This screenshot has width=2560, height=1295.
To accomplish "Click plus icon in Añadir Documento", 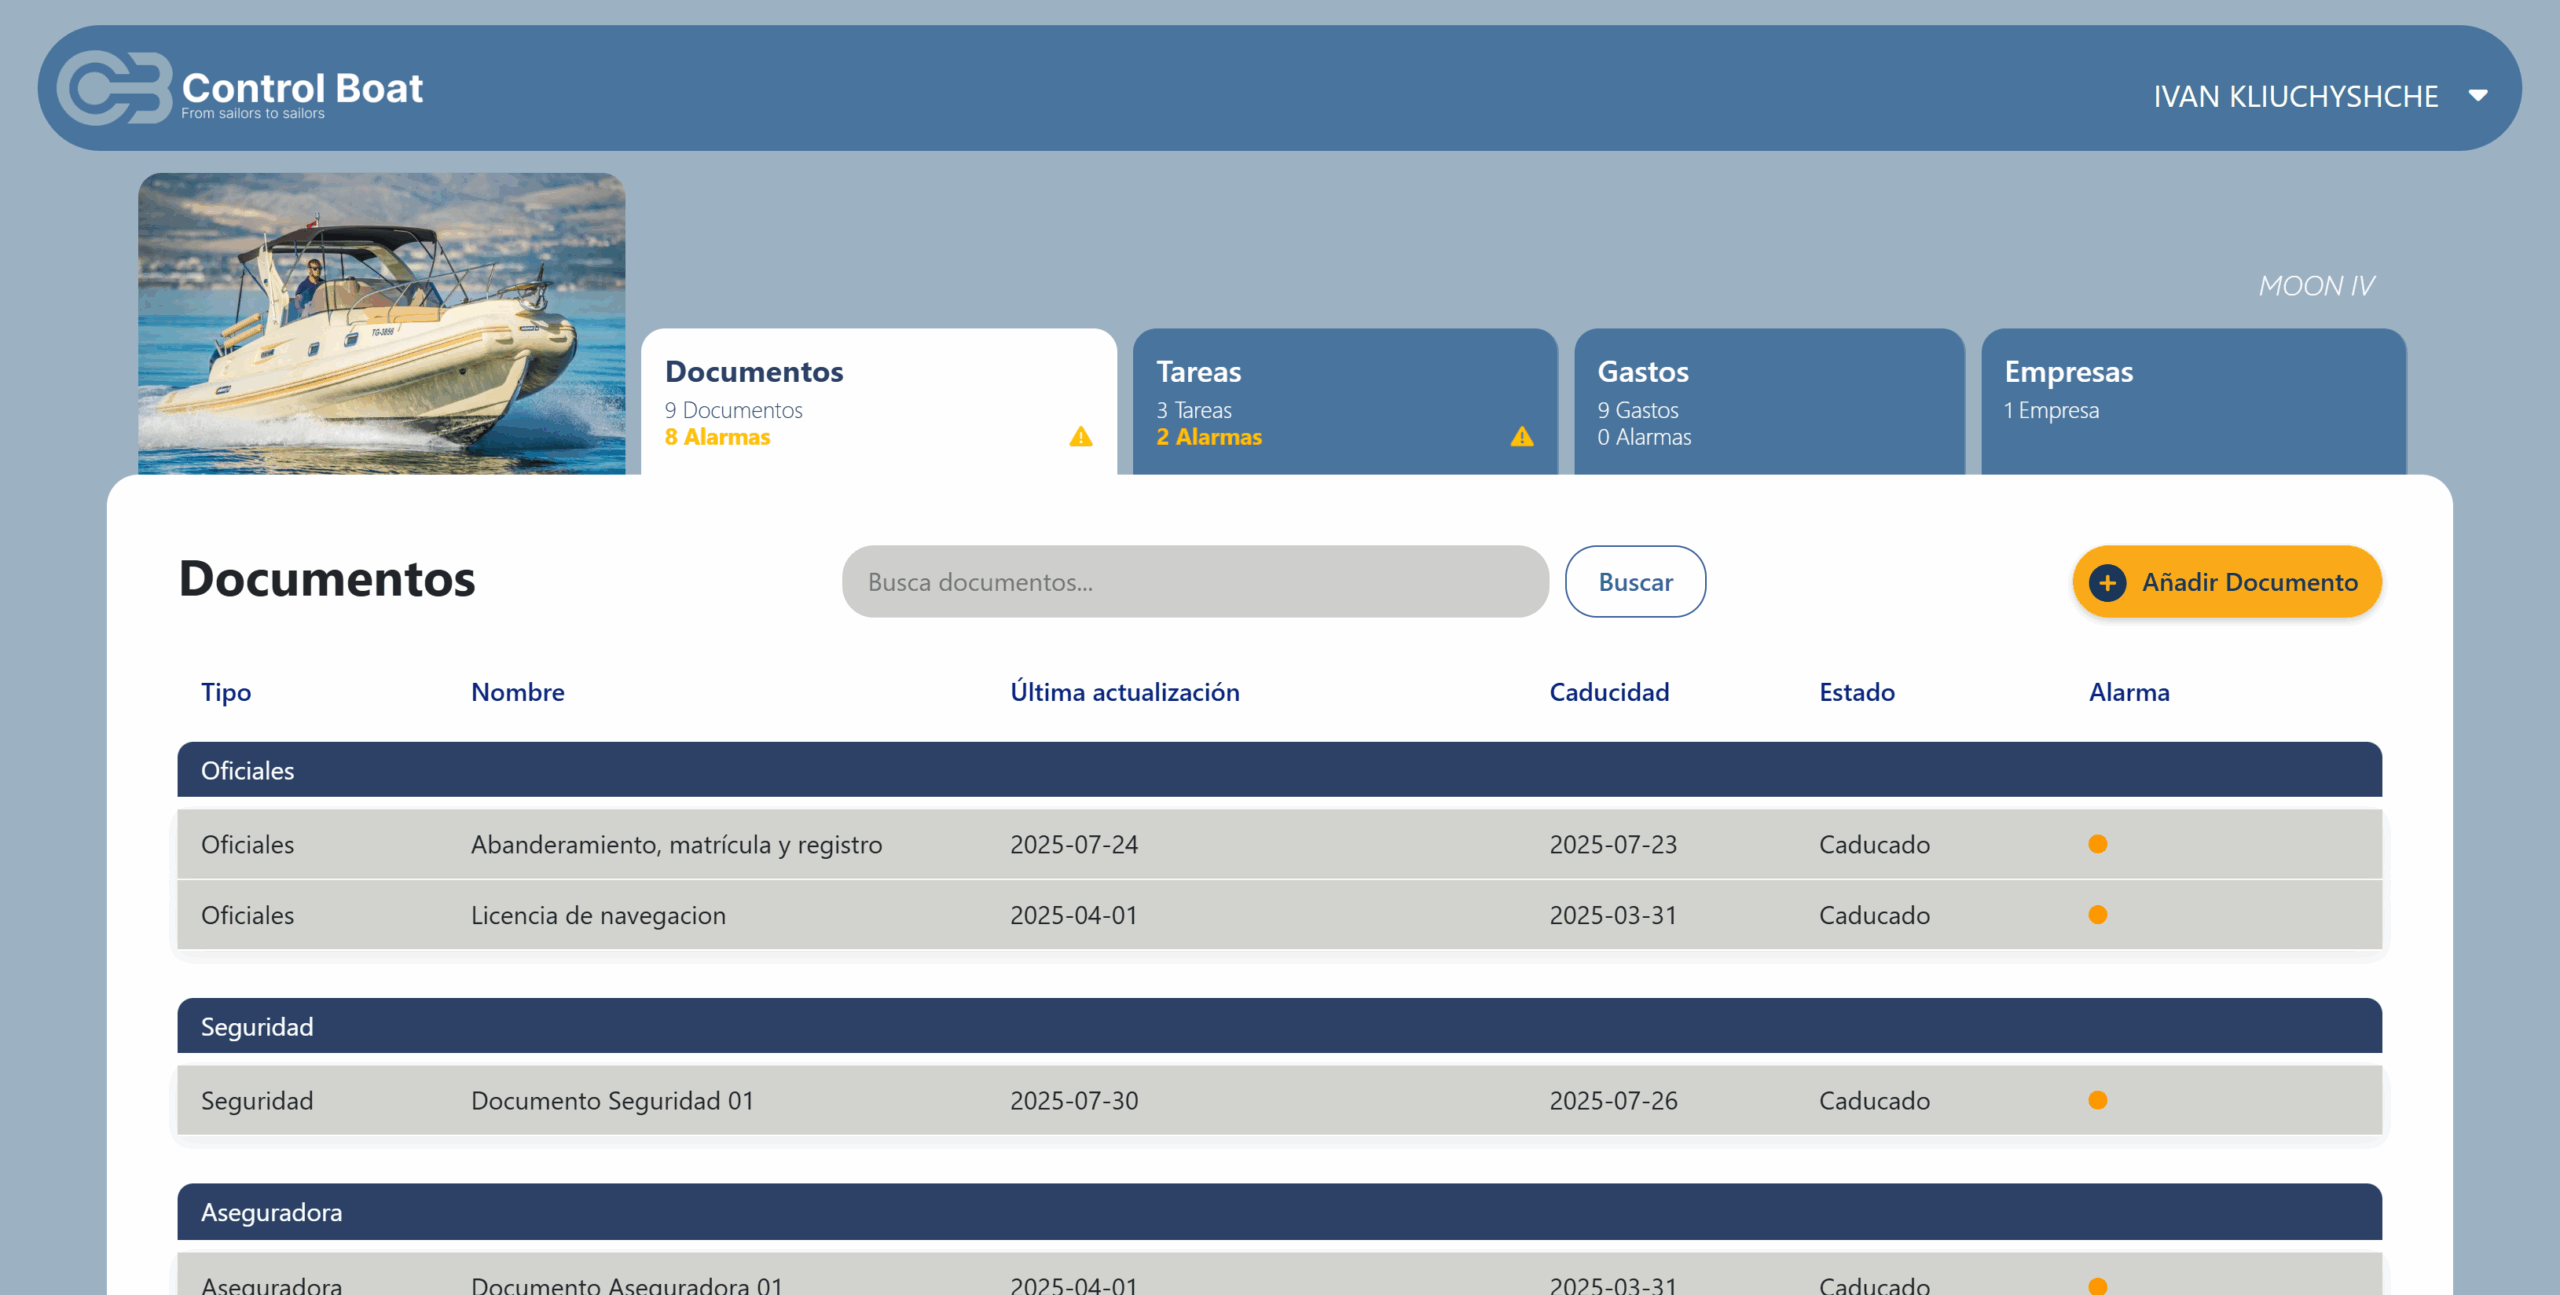I will click(2107, 582).
